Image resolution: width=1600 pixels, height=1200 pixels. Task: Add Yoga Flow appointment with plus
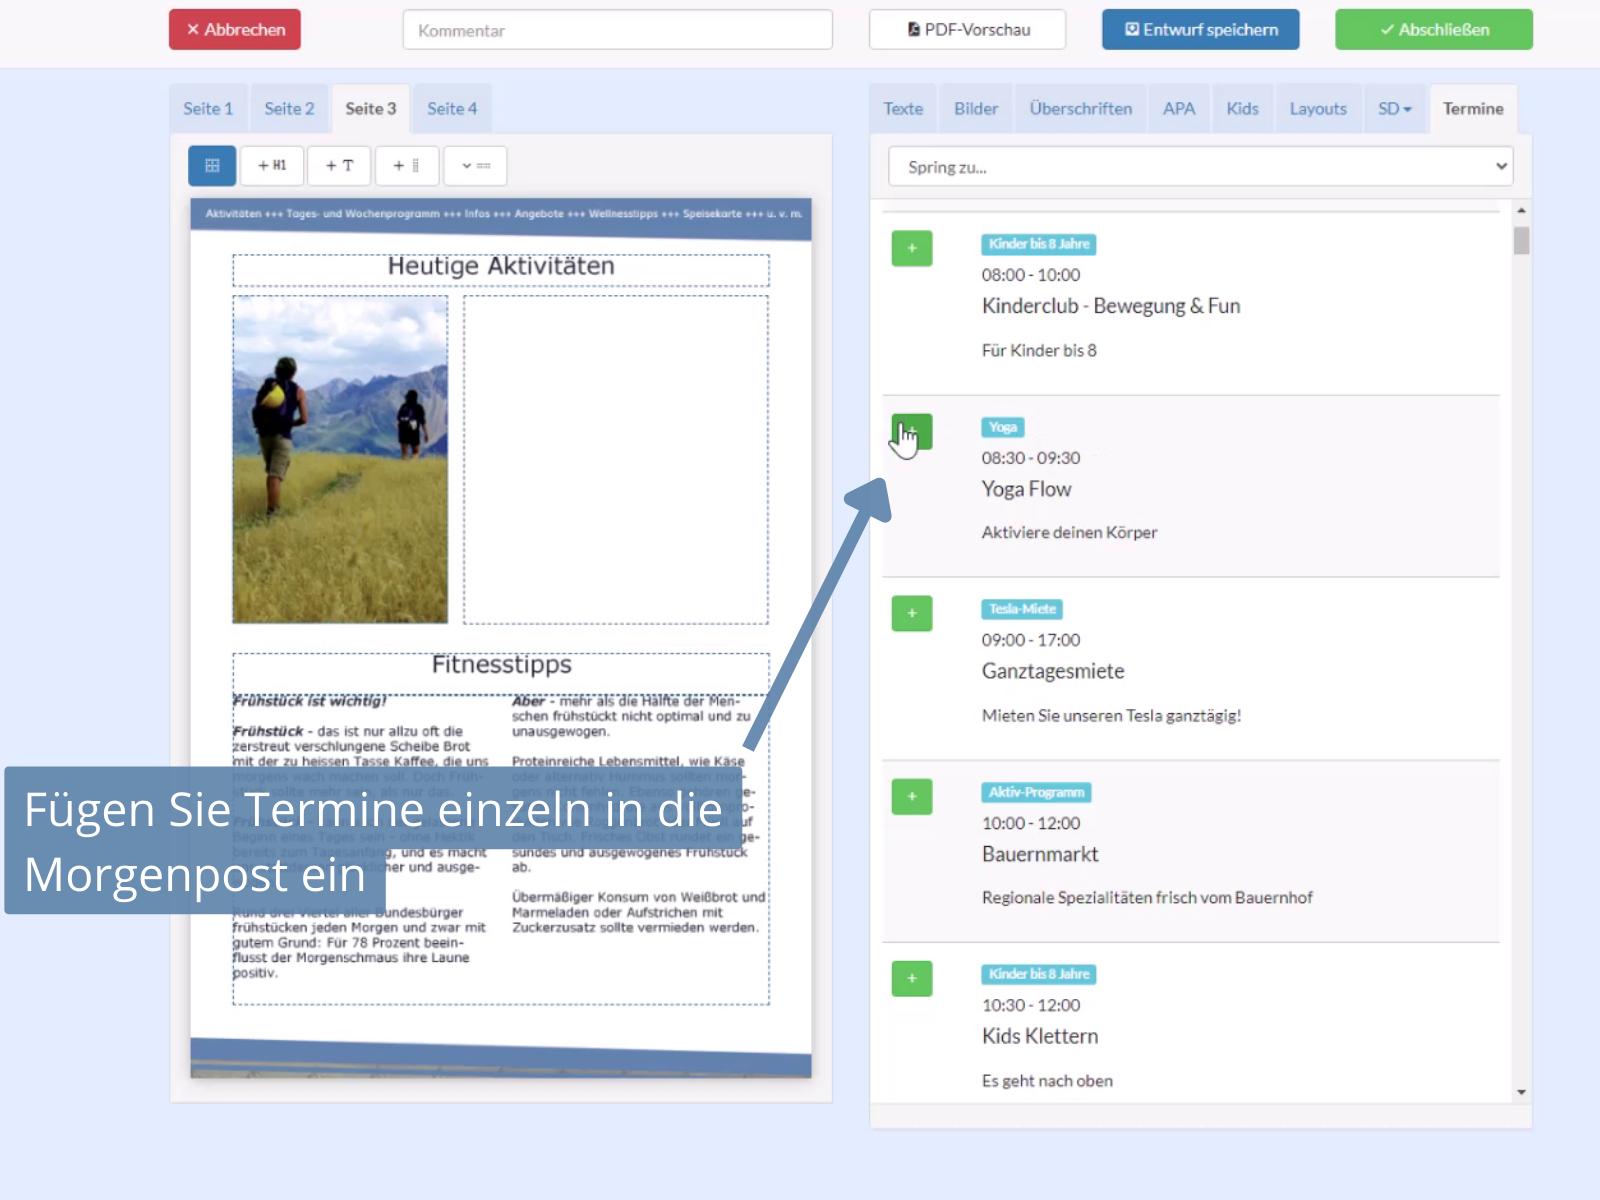[911, 431]
